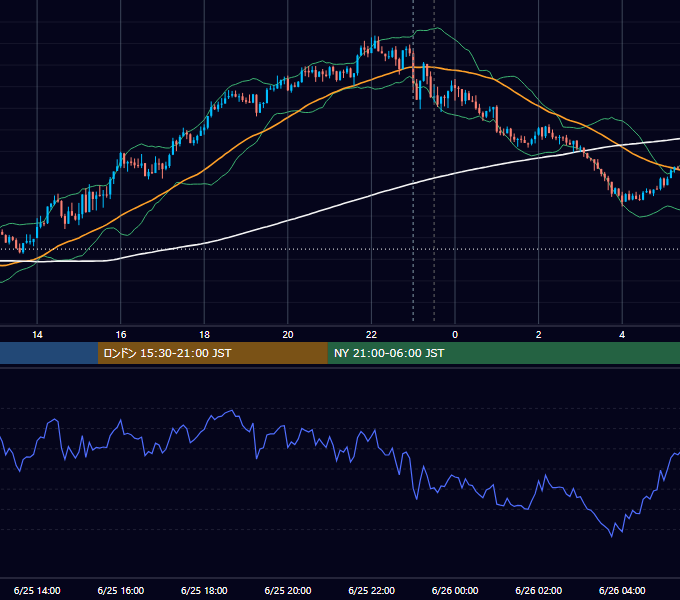Screen dimensions: 680x600
Task: Click the 6/25 18:00 date label
Action: click(204, 590)
